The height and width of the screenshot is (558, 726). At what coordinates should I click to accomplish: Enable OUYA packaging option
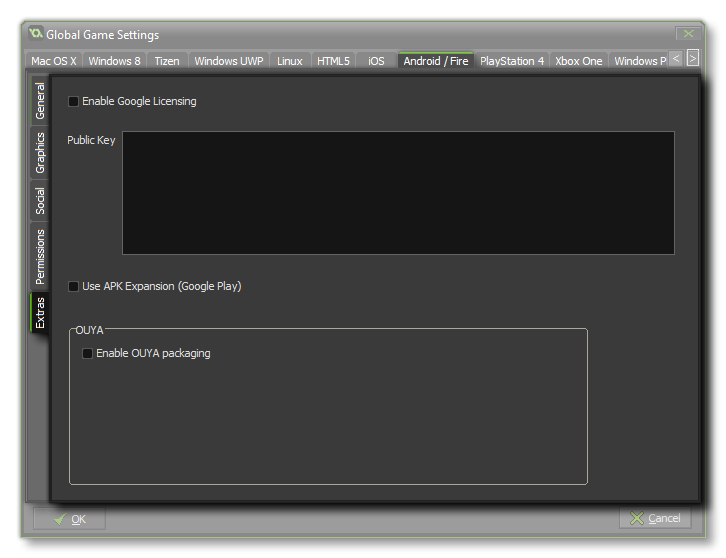[88, 353]
